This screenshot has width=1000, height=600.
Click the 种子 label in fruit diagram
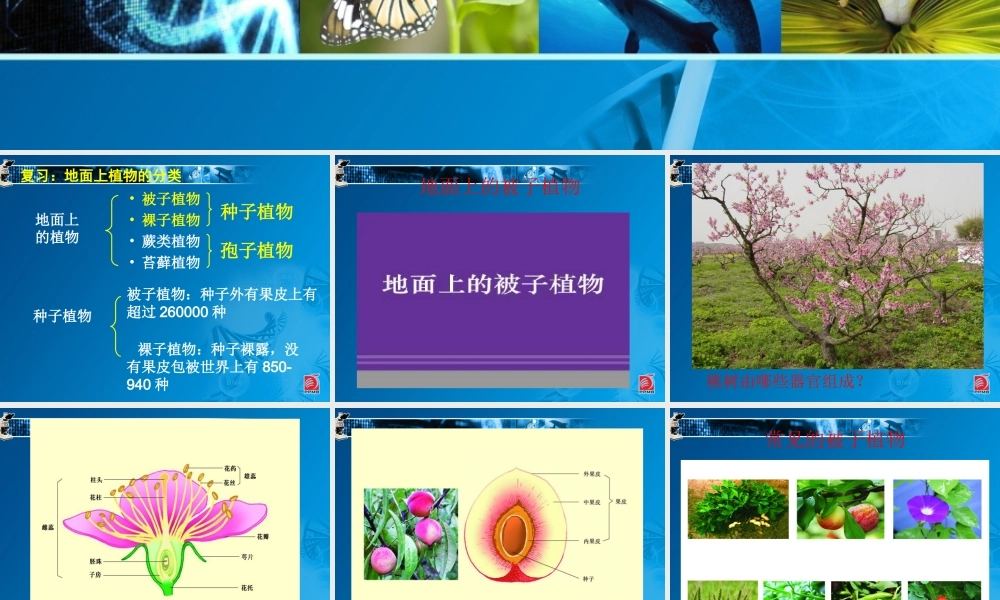pos(588,579)
